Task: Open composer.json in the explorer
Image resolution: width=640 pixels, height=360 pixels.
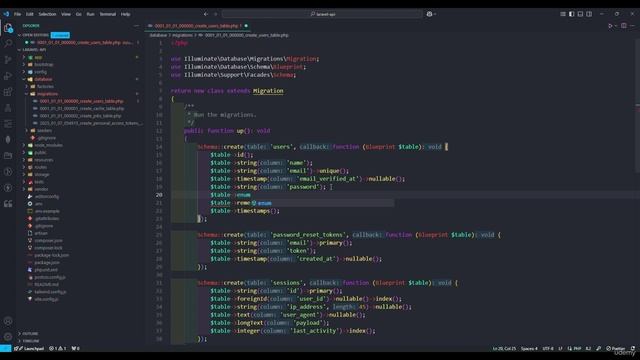Action: (48, 240)
